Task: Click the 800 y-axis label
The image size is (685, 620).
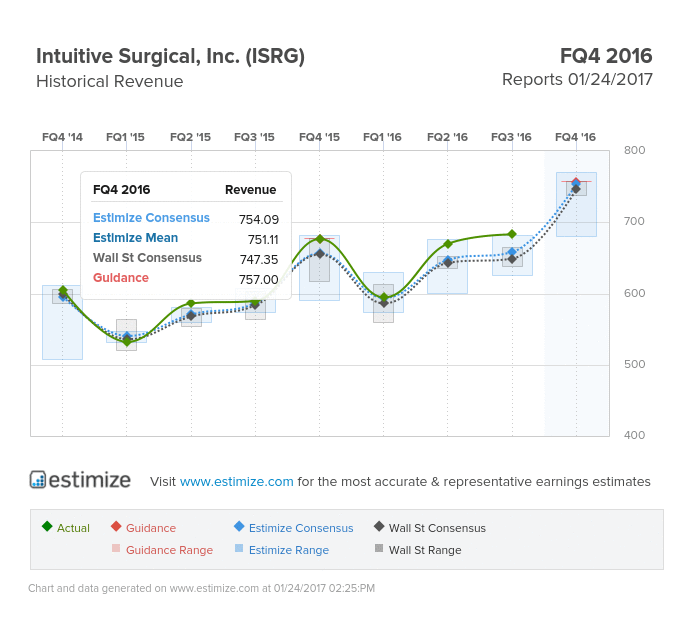Action: point(634,150)
